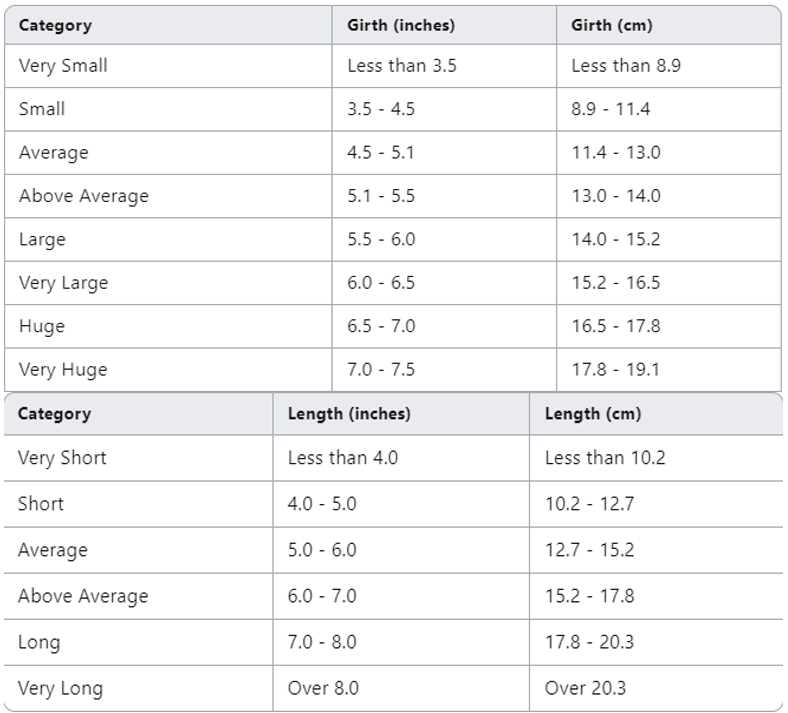Viewport: 788px width, 713px height.
Task: Select the "5.5 - 6.0" girth cell
Action: point(381,240)
